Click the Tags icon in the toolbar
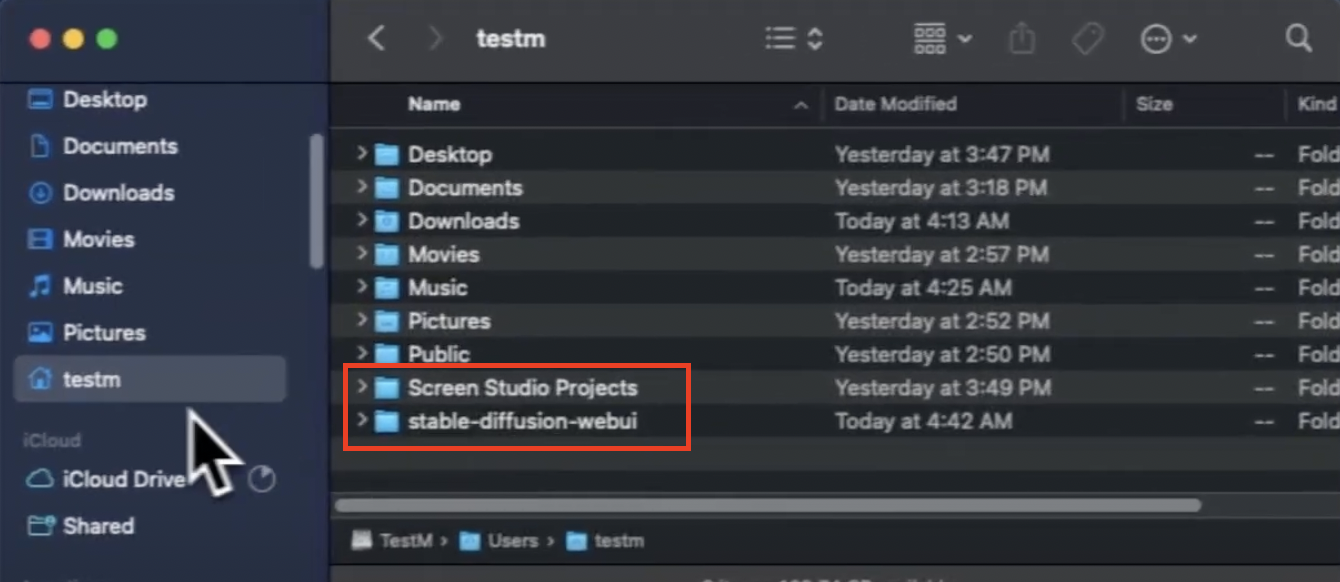 1087,38
